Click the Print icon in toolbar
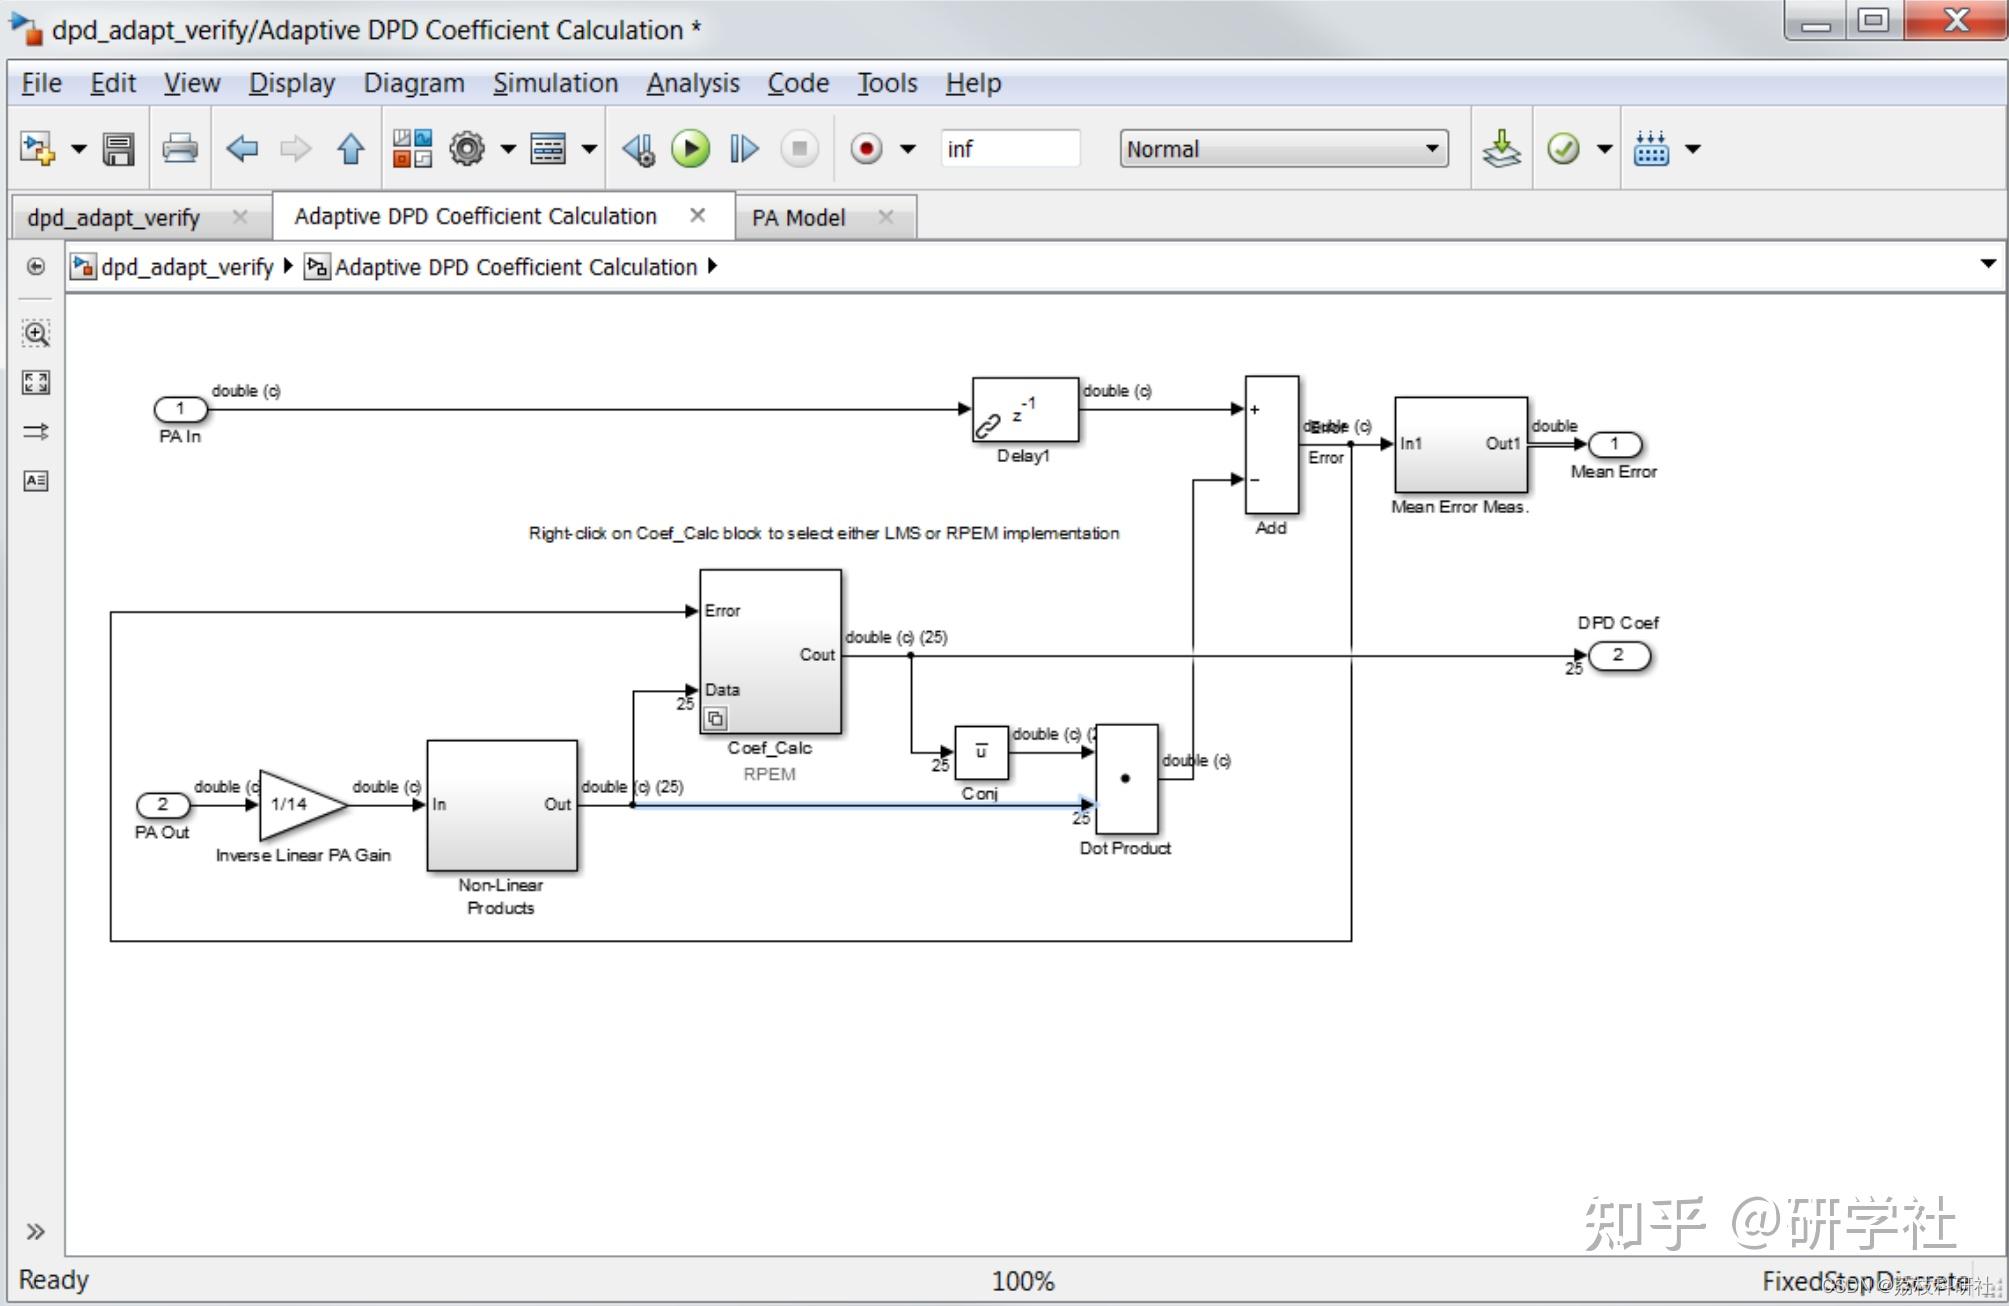Screen dimensions: 2009x1306 click(x=180, y=149)
